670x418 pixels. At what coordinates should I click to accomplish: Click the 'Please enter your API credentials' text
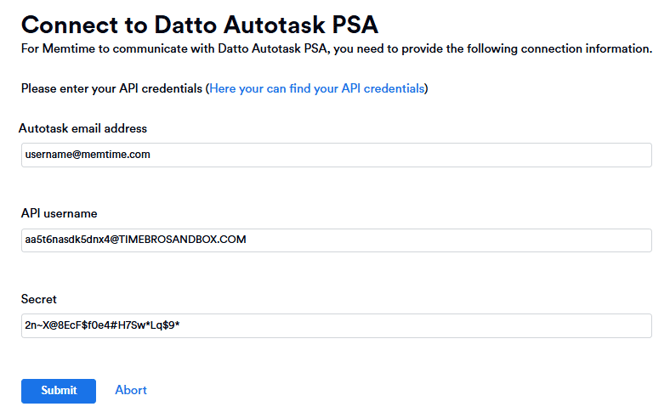tap(112, 88)
